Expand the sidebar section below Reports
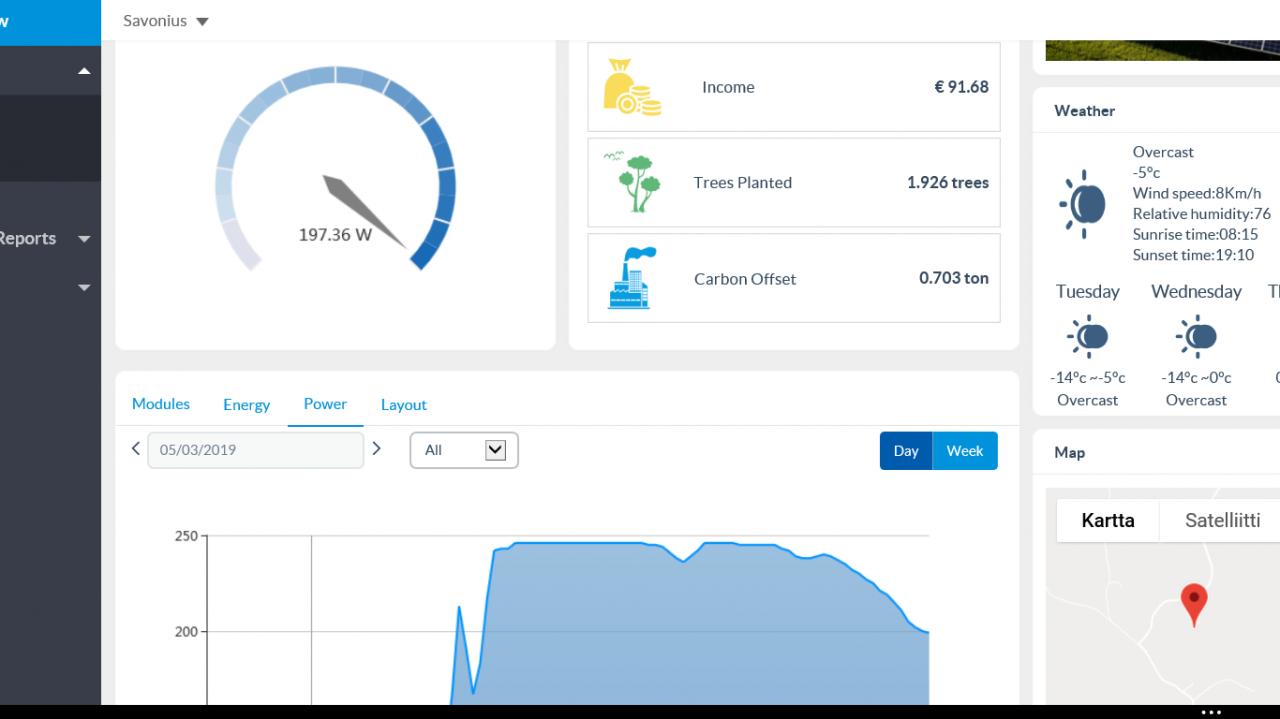Screen dimensions: 1280x719 coord(84,288)
